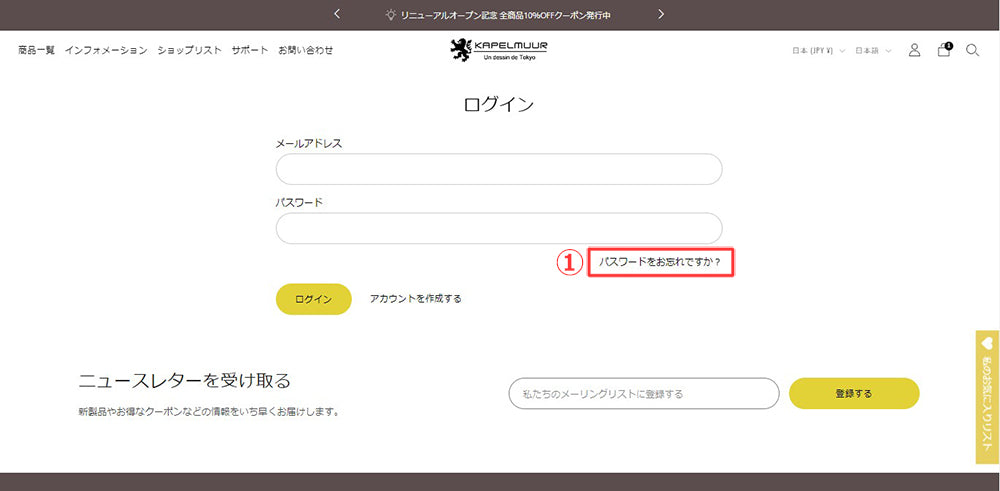Image resolution: width=1000 pixels, height=491 pixels.
Task: Open the heart wishlist side tab
Action: [987, 397]
